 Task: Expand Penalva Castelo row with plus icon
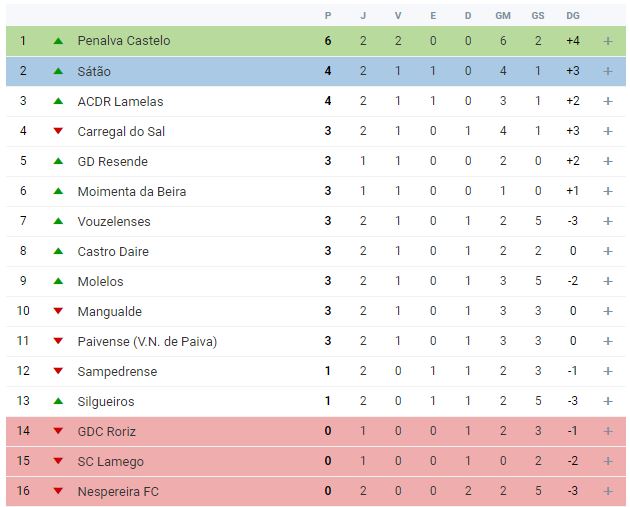tap(607, 41)
